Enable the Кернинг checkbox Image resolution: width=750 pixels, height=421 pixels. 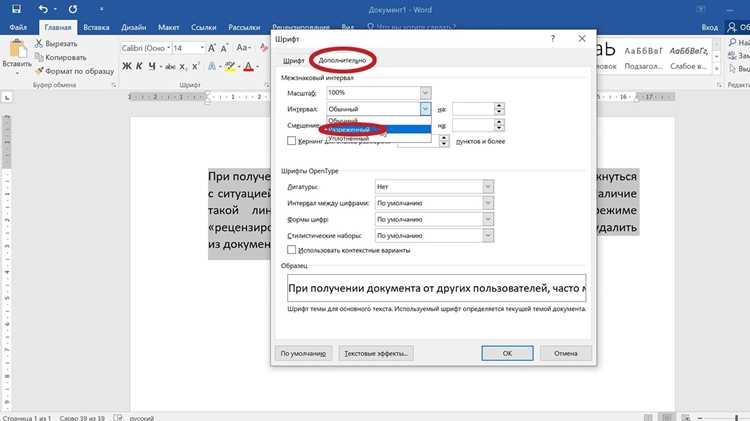pyautogui.click(x=291, y=141)
